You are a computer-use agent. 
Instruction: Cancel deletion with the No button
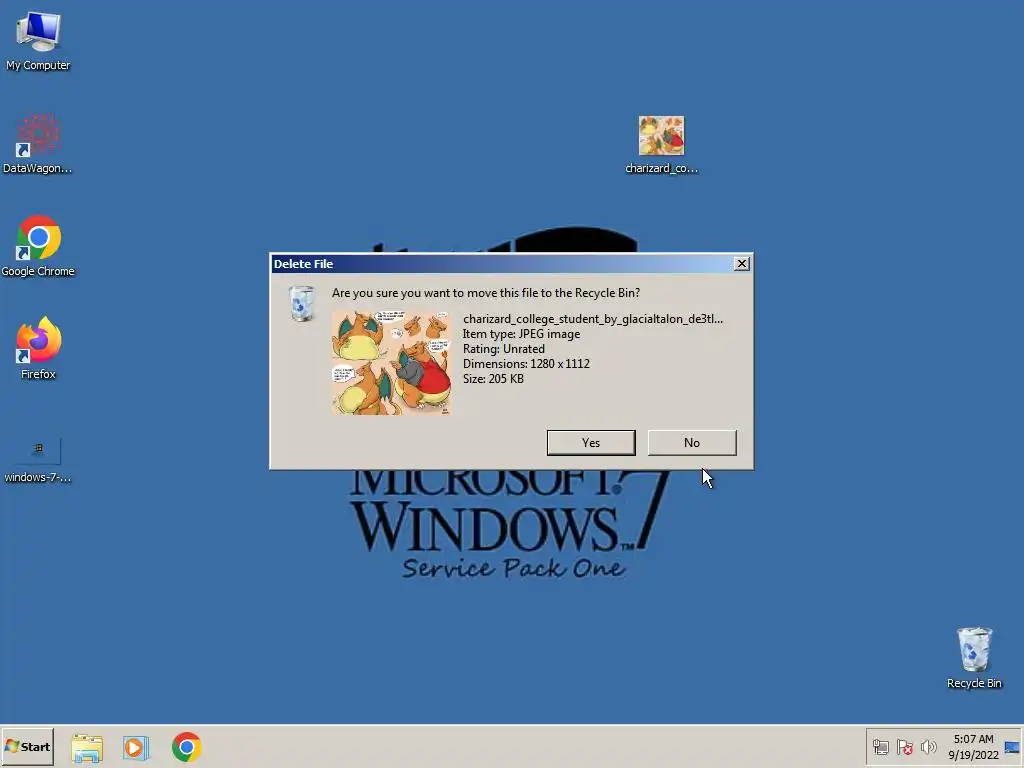click(x=692, y=443)
